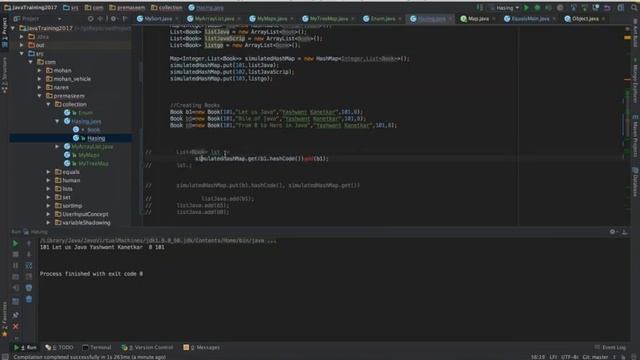This screenshot has height=360, width=640.
Task: Click the Run tool window button
Action: 25,347
